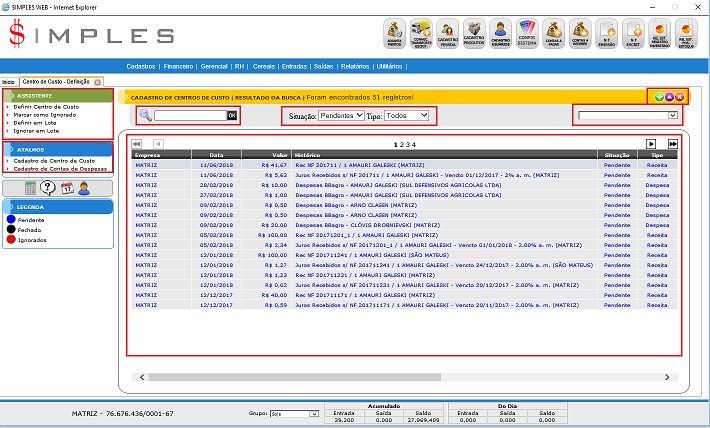Click in the search text field
Screen dimensions: 710x428
click(190, 116)
